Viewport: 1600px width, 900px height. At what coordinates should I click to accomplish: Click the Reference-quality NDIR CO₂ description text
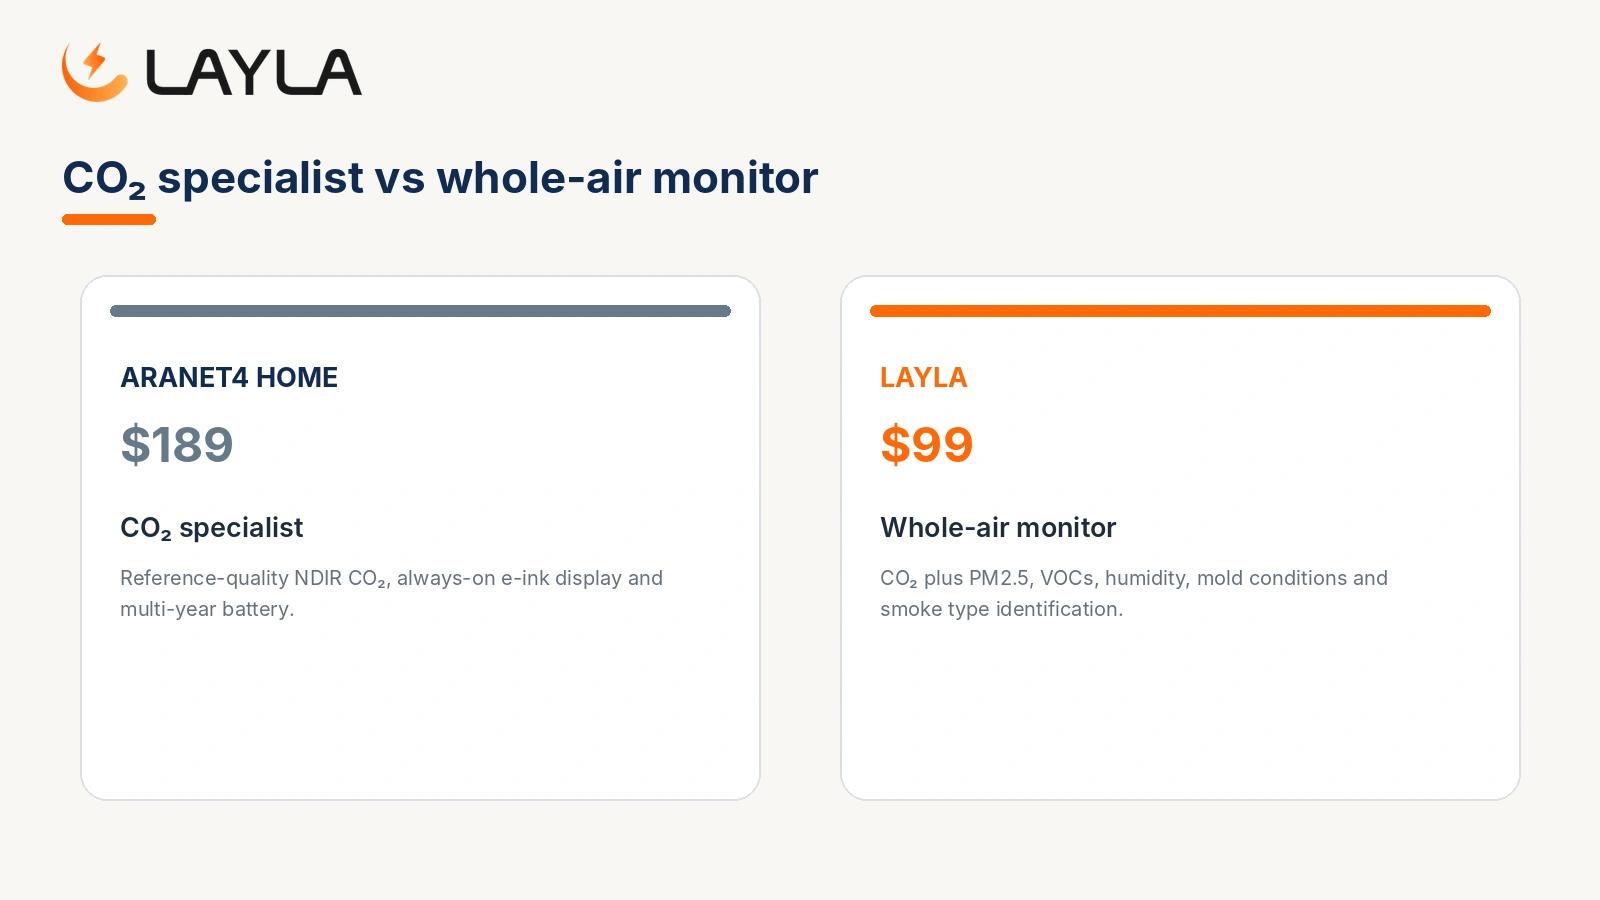pyautogui.click(x=391, y=593)
